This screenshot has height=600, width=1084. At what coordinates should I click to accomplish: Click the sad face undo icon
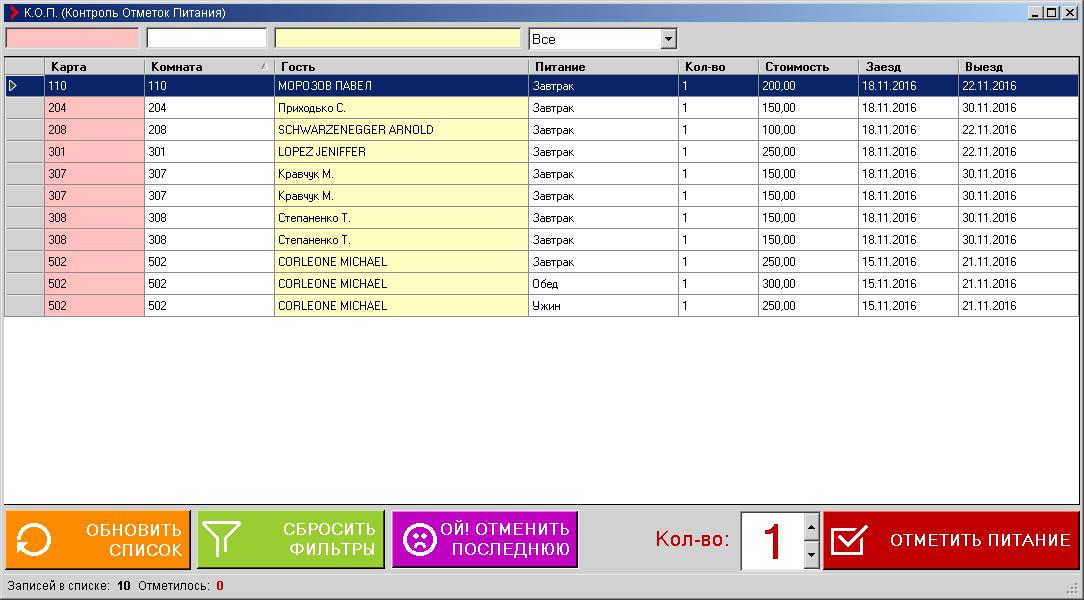pyautogui.click(x=419, y=539)
